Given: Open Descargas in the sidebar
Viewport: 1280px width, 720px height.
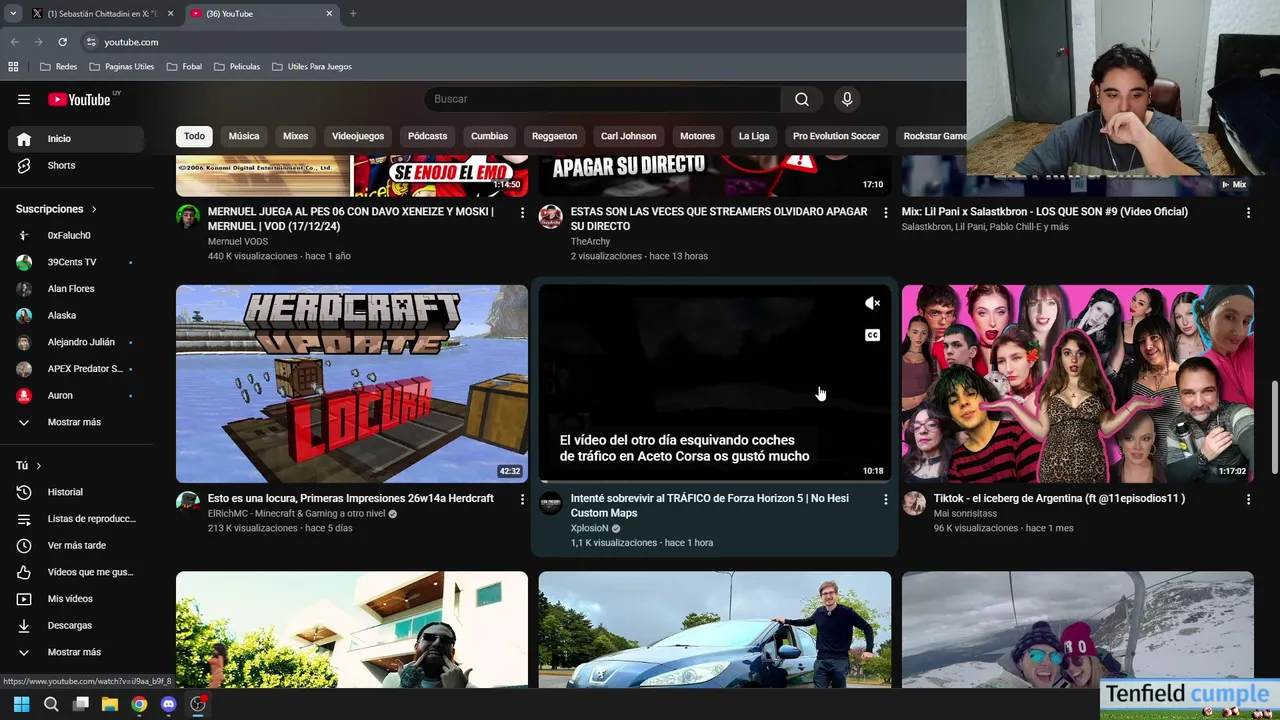Looking at the screenshot, I should pyautogui.click(x=76, y=625).
